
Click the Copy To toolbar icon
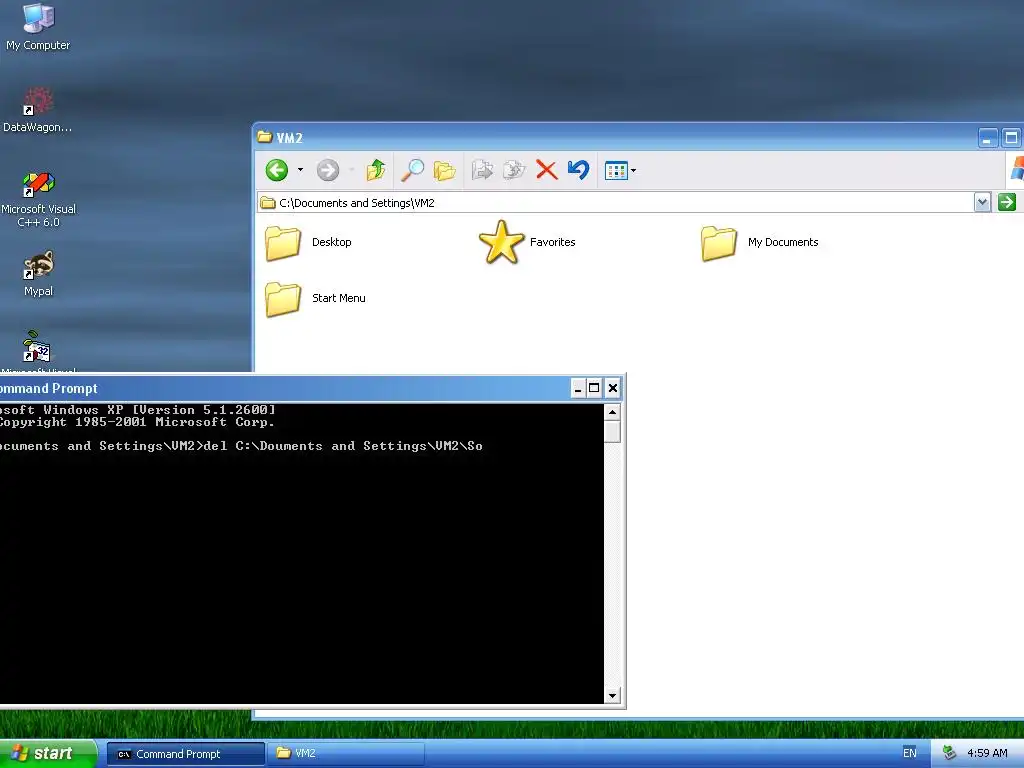pos(514,170)
